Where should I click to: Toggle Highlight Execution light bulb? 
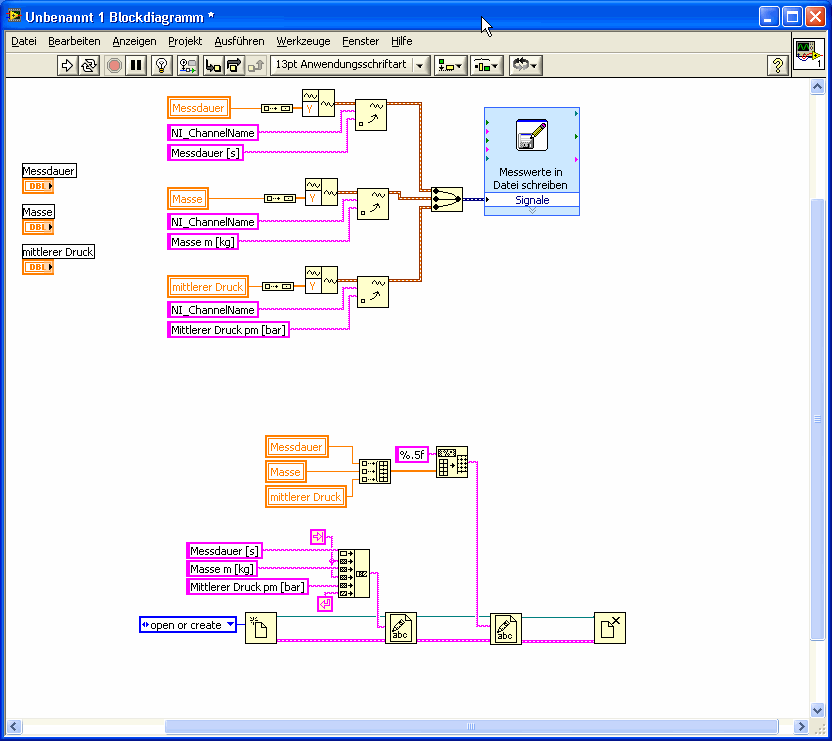(x=161, y=65)
